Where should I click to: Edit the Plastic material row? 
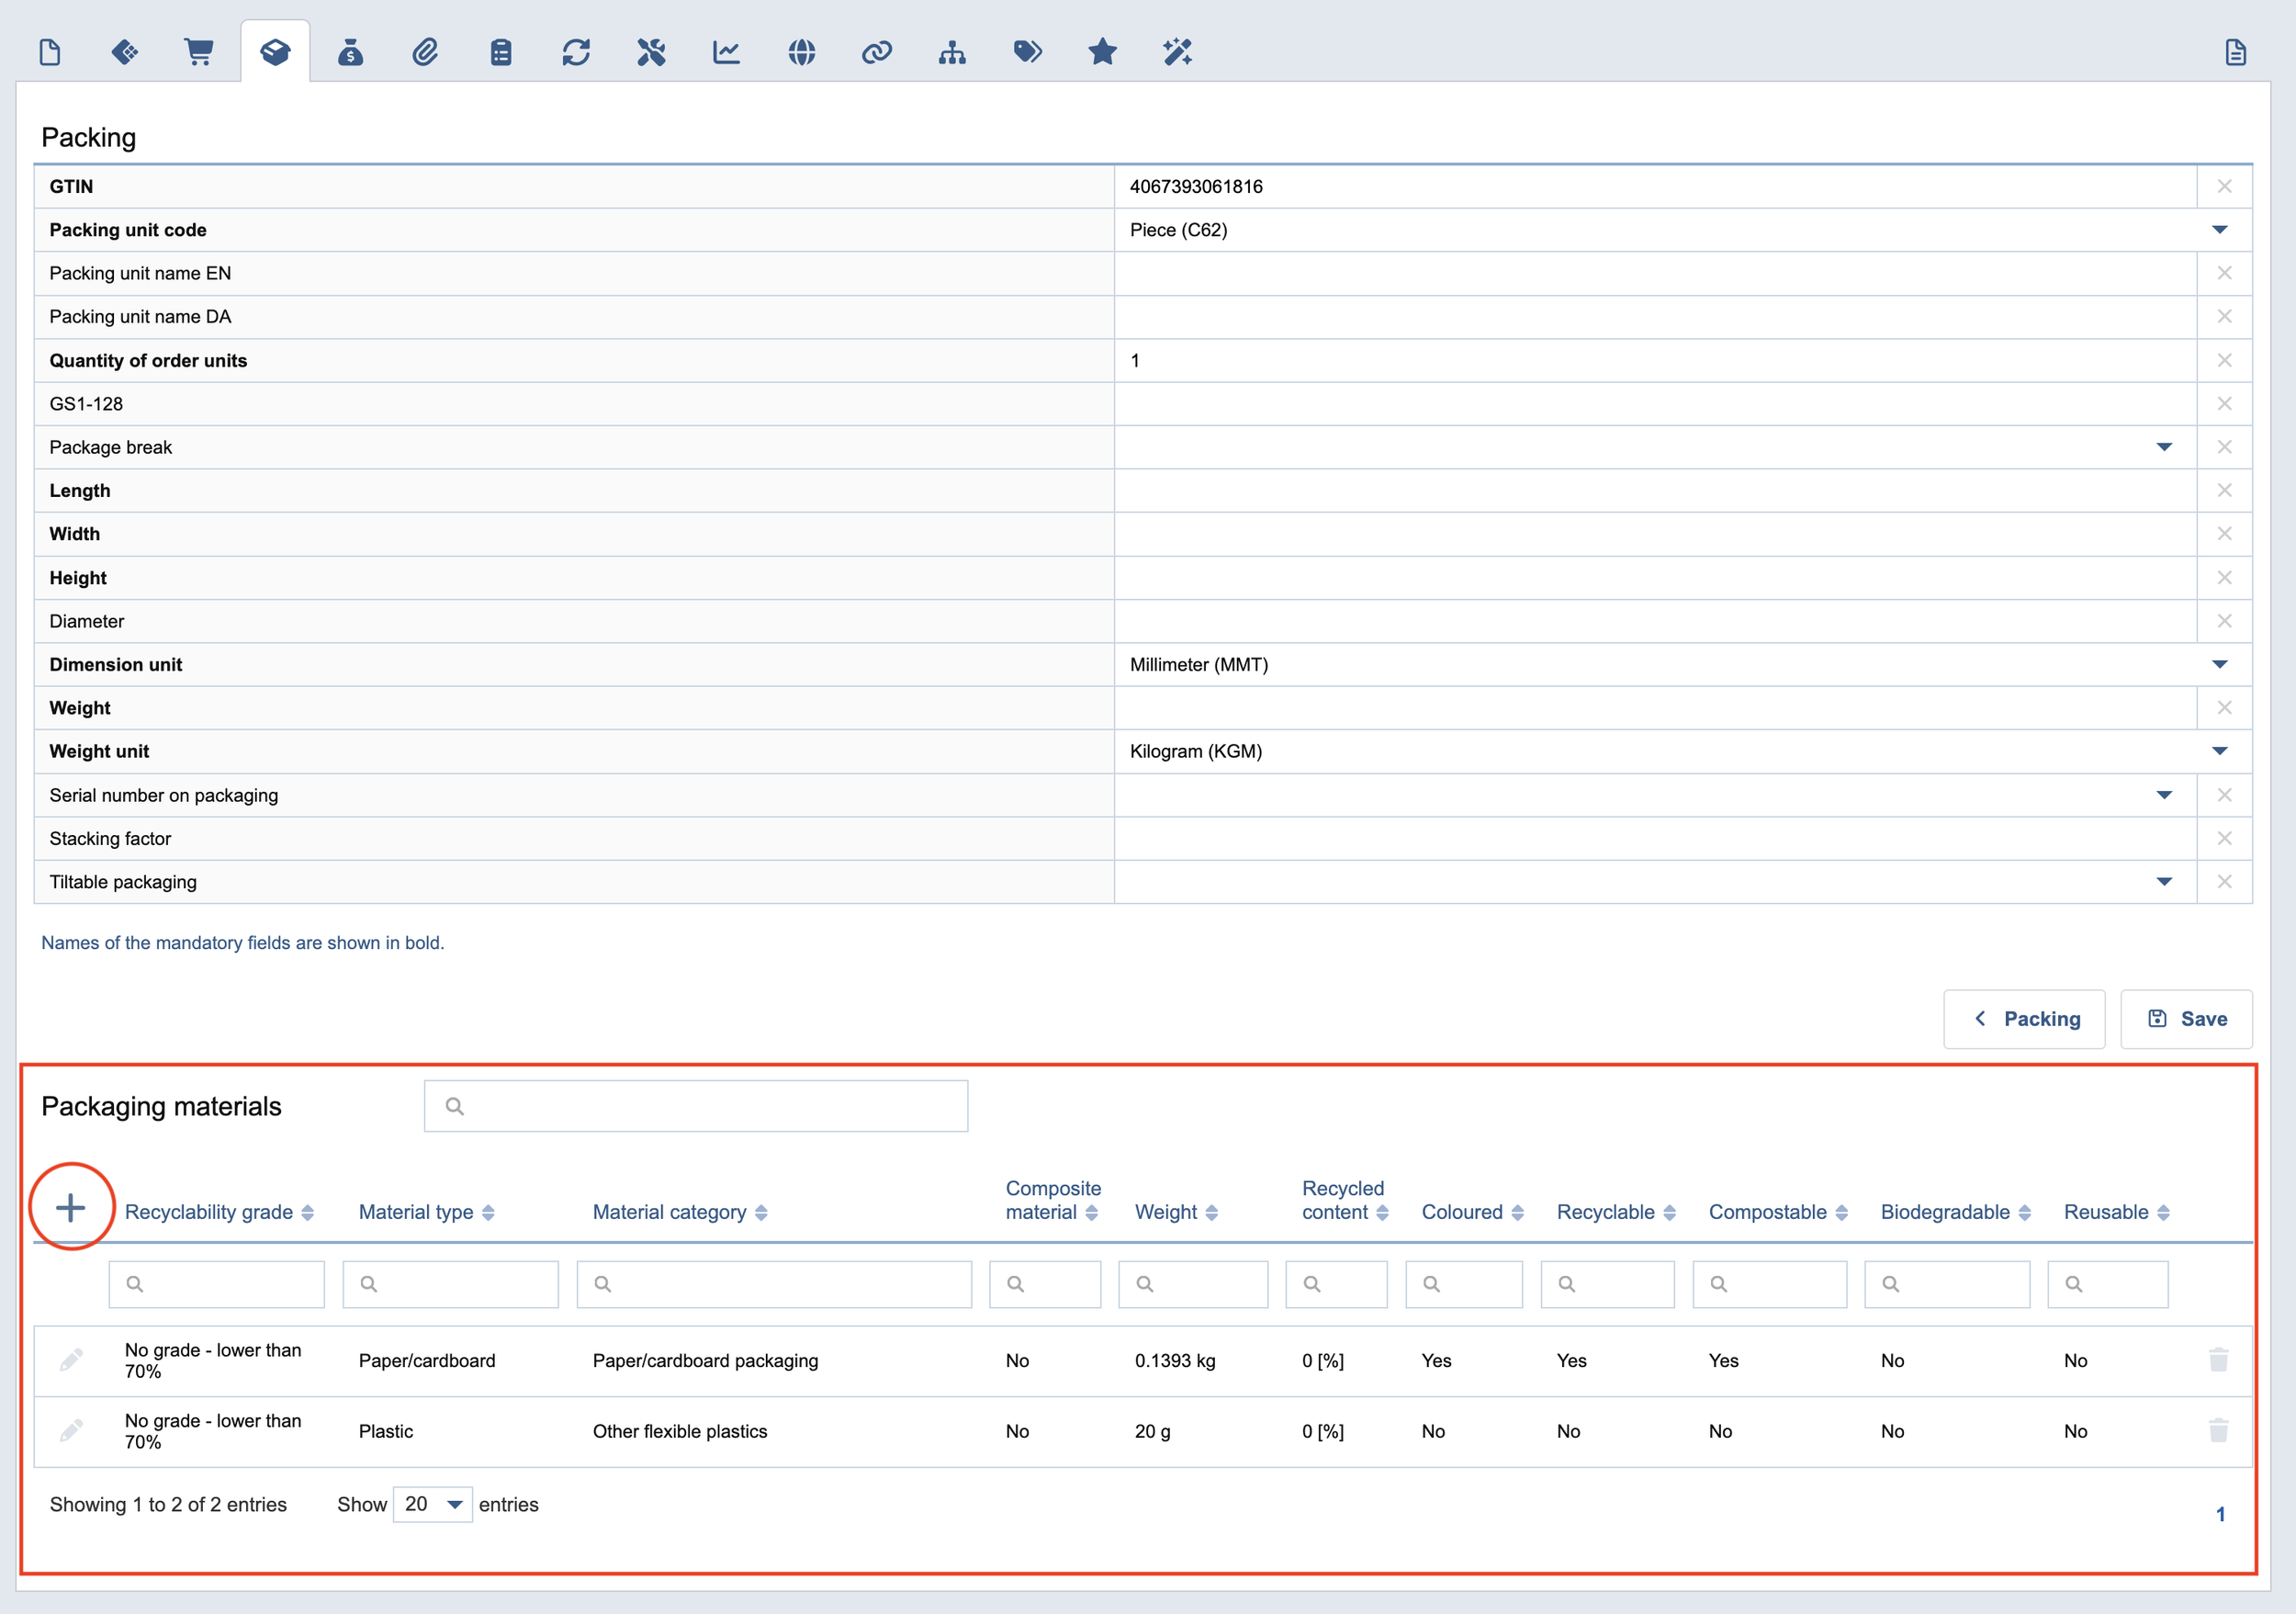(x=71, y=1431)
